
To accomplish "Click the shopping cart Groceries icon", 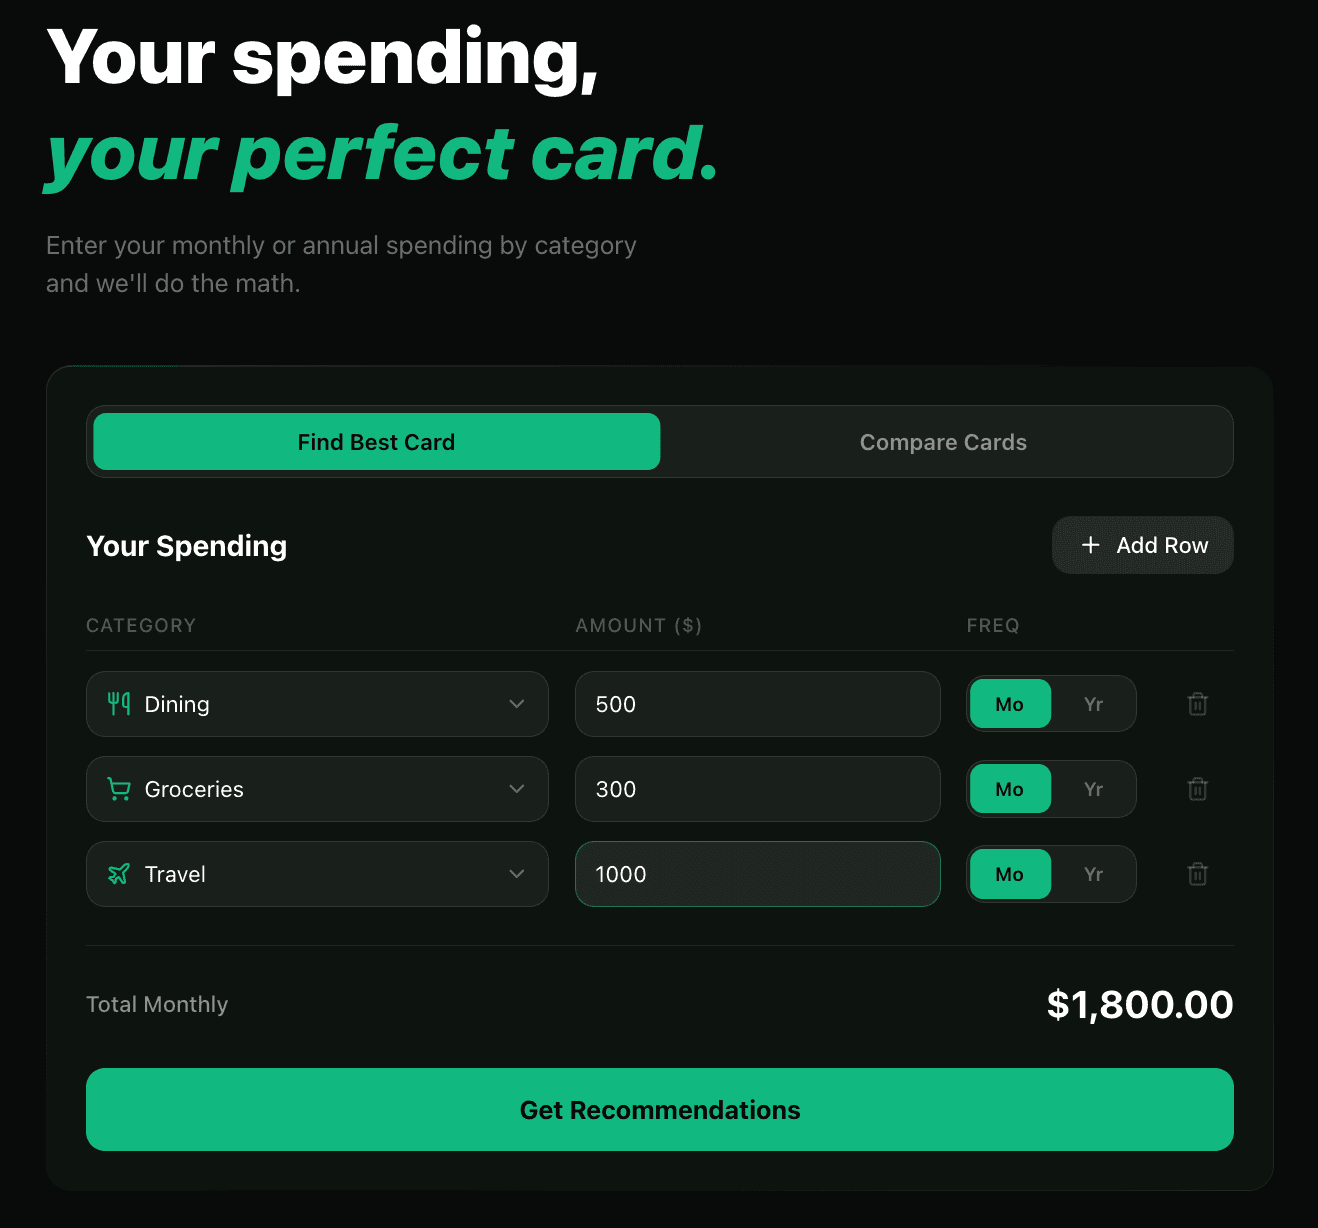I will click(119, 789).
